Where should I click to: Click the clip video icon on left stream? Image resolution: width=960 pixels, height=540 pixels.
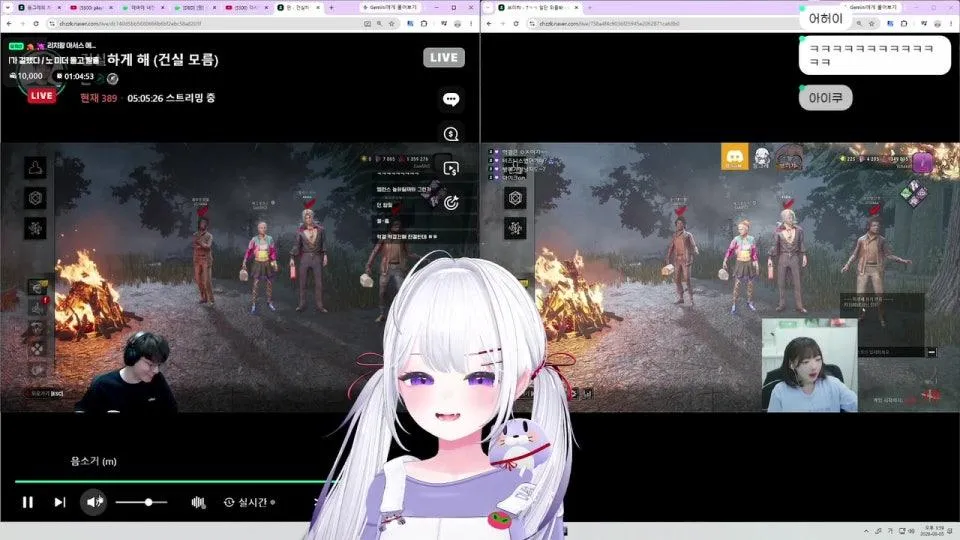451,168
